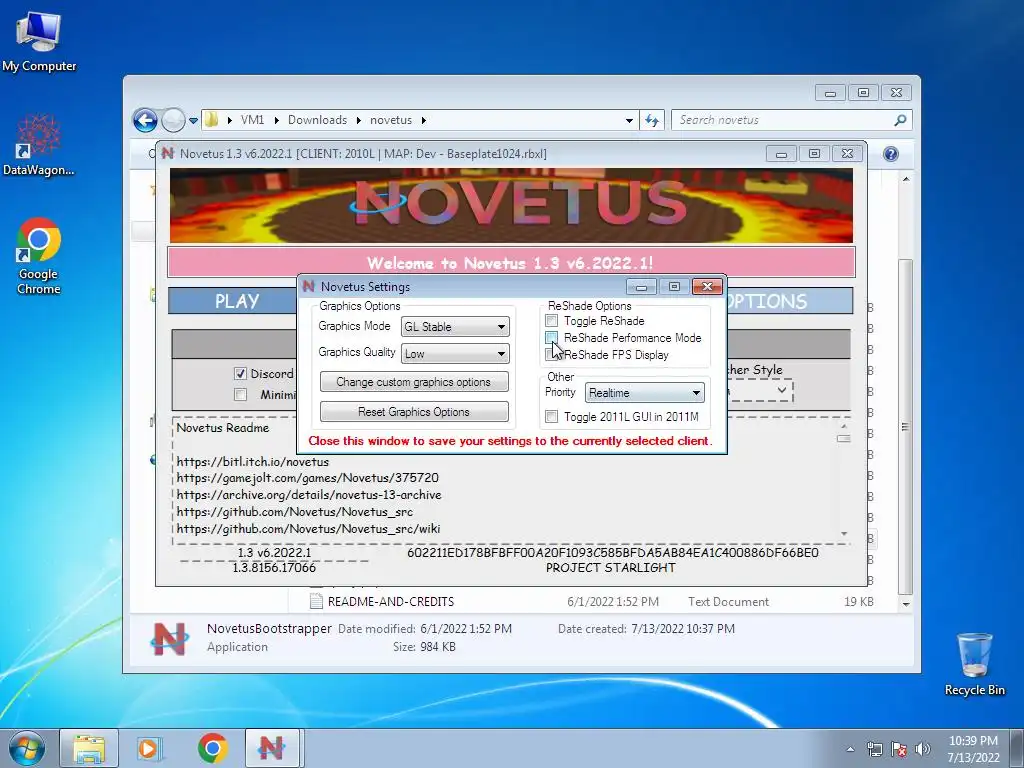Click the Novetus banner image
Image resolution: width=1024 pixels, height=768 pixels.
click(511, 206)
